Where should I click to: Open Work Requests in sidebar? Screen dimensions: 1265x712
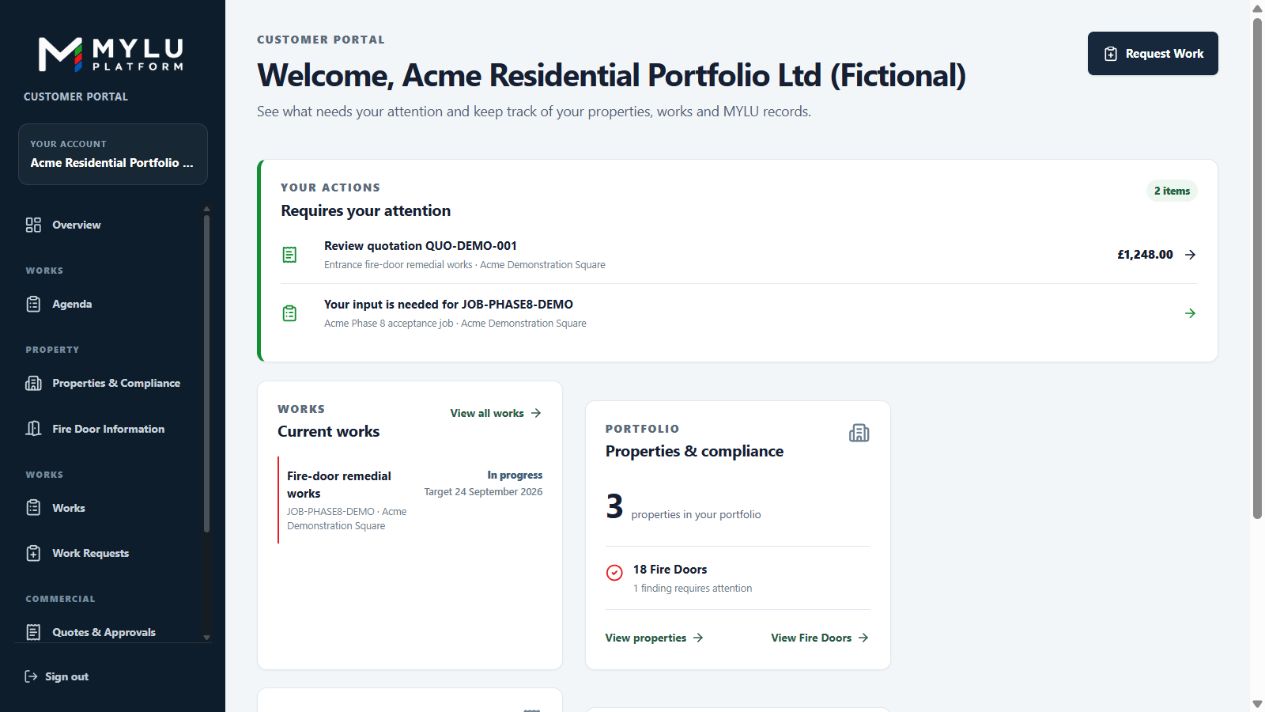point(113,553)
